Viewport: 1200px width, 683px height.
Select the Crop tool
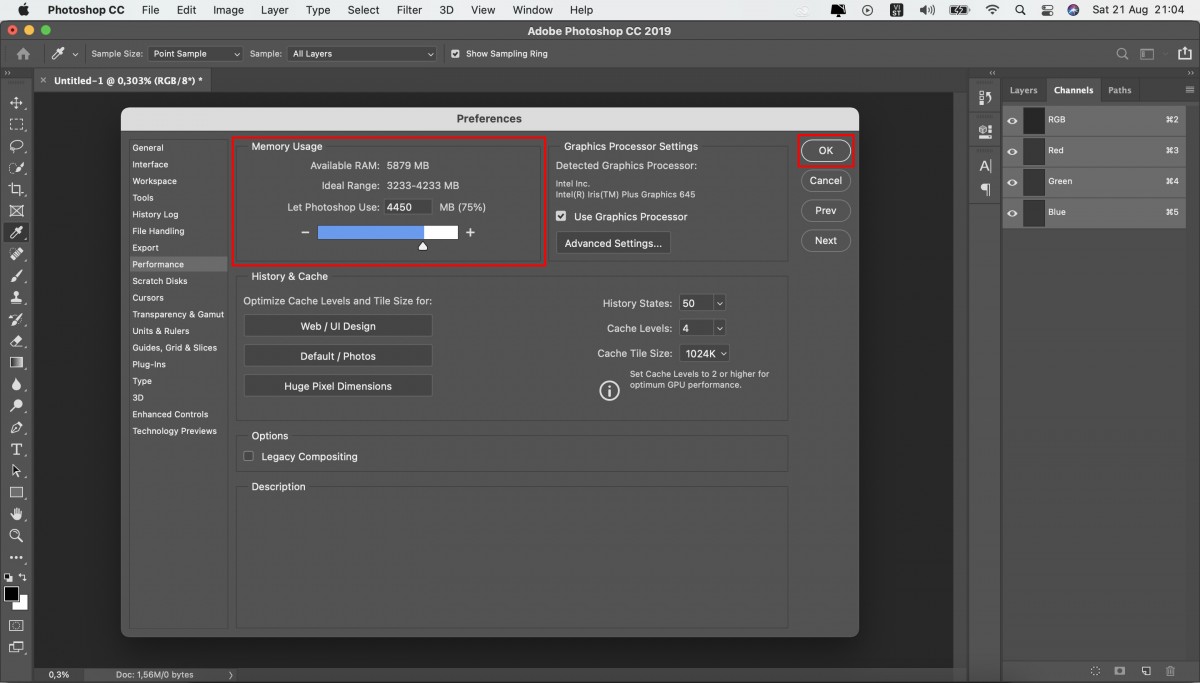16,189
